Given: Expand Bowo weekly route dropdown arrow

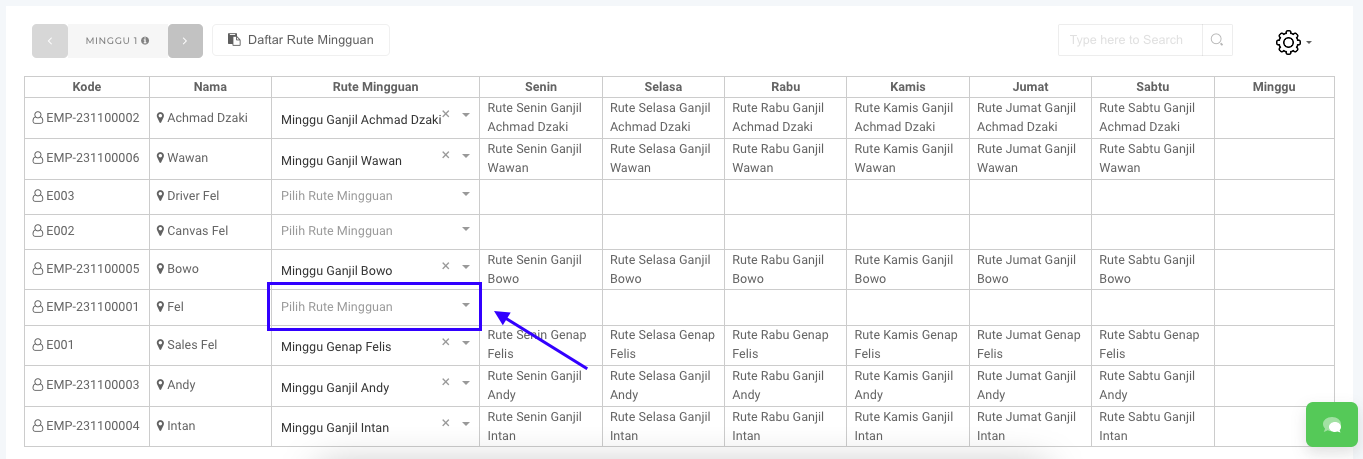Looking at the screenshot, I should (x=465, y=267).
